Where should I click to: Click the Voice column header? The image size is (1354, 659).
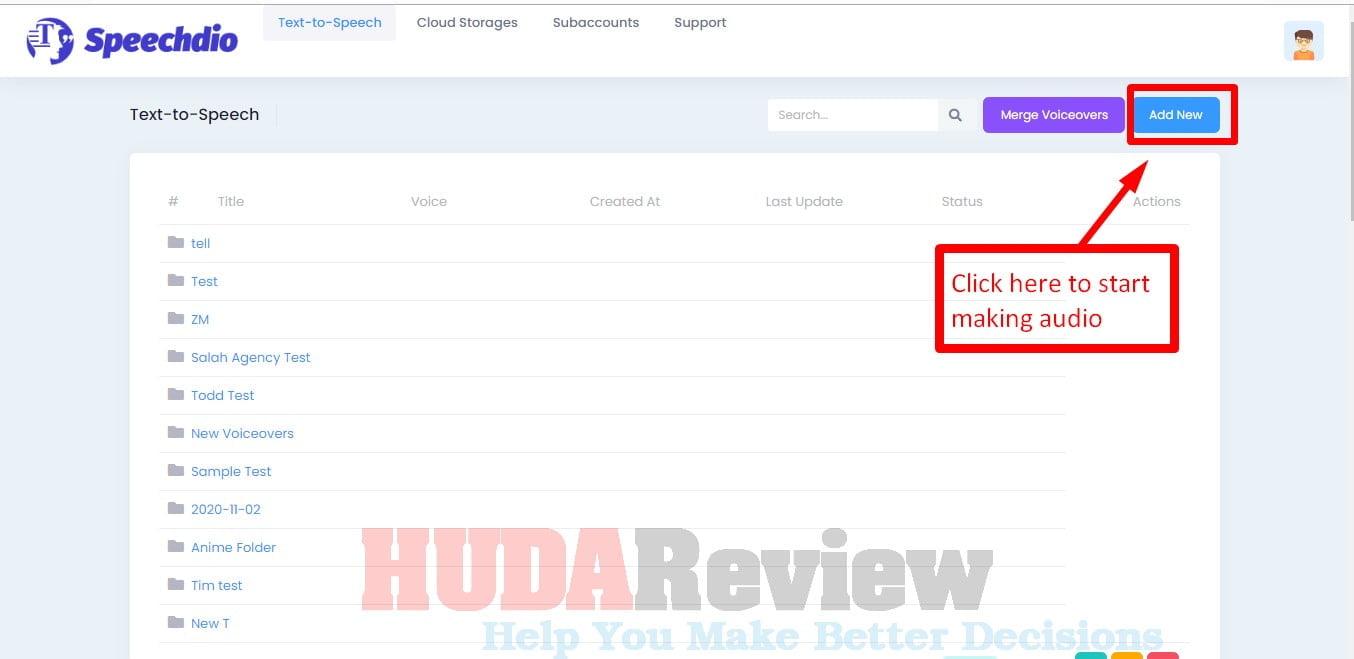point(429,201)
